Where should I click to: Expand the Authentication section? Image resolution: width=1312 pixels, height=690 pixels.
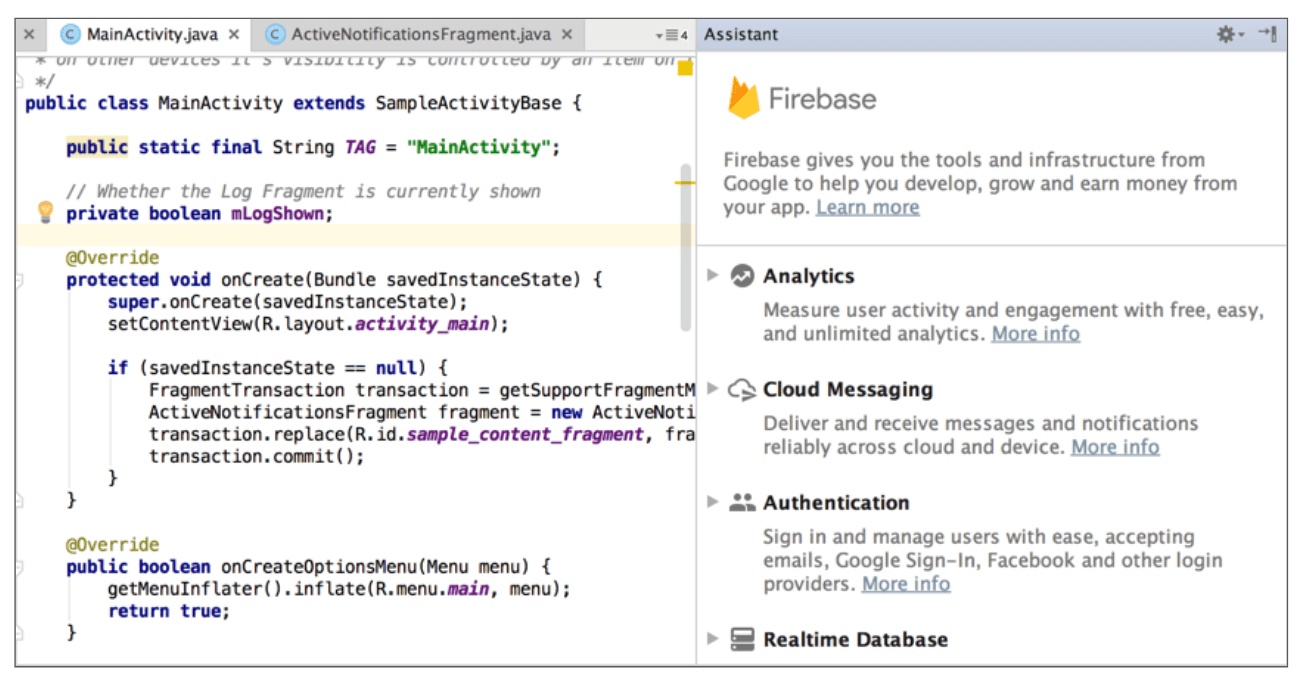coord(712,502)
